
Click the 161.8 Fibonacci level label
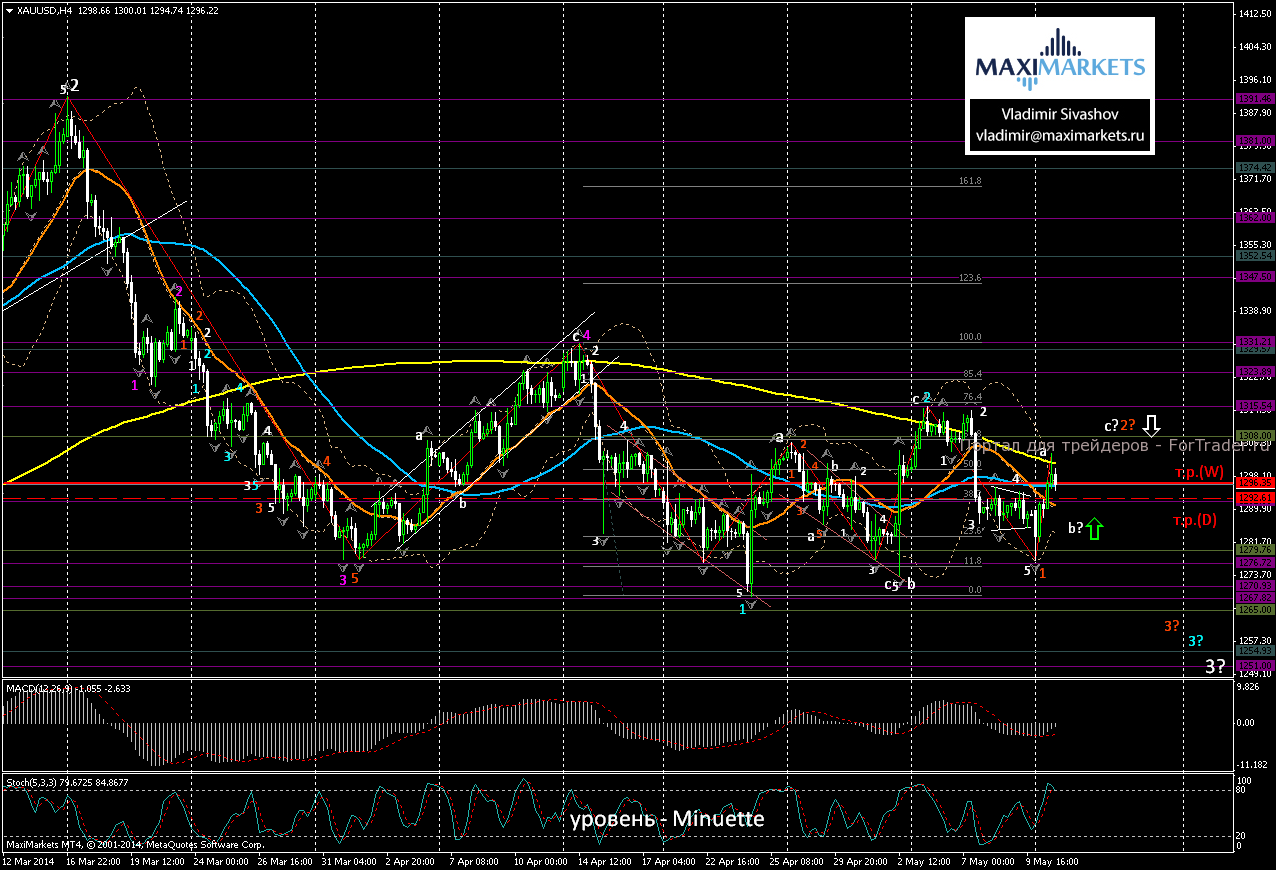pos(969,181)
